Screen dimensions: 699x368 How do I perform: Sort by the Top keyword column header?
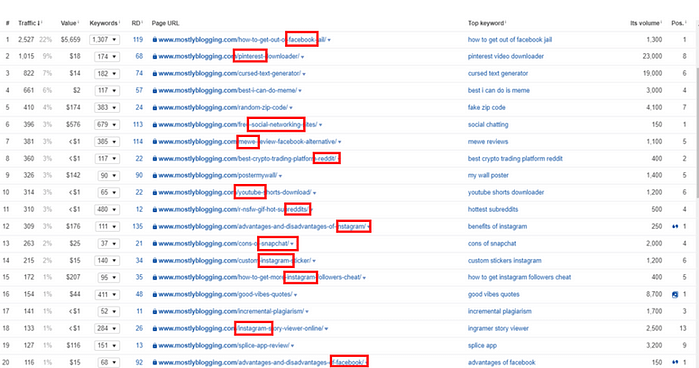click(487, 23)
